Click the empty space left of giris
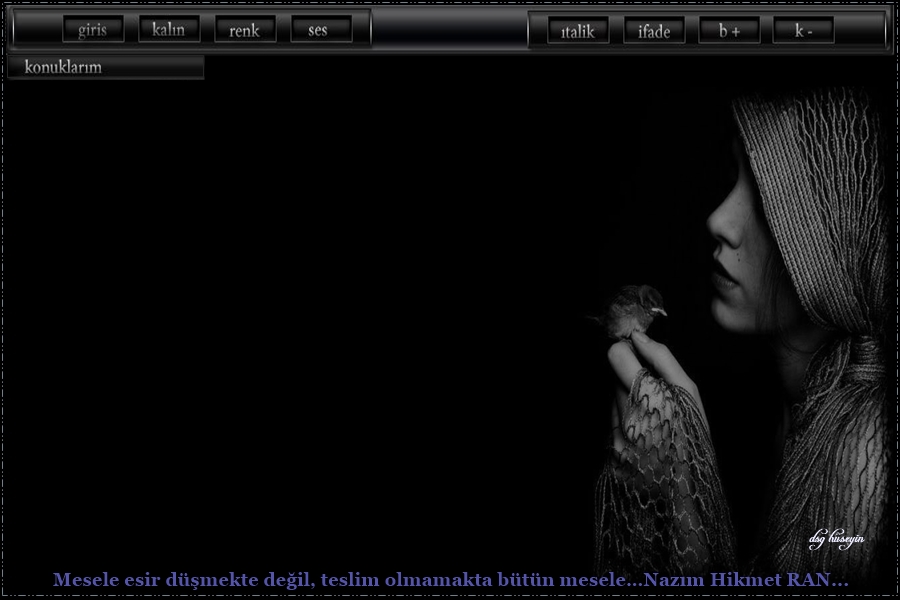The image size is (900, 600). pos(36,30)
